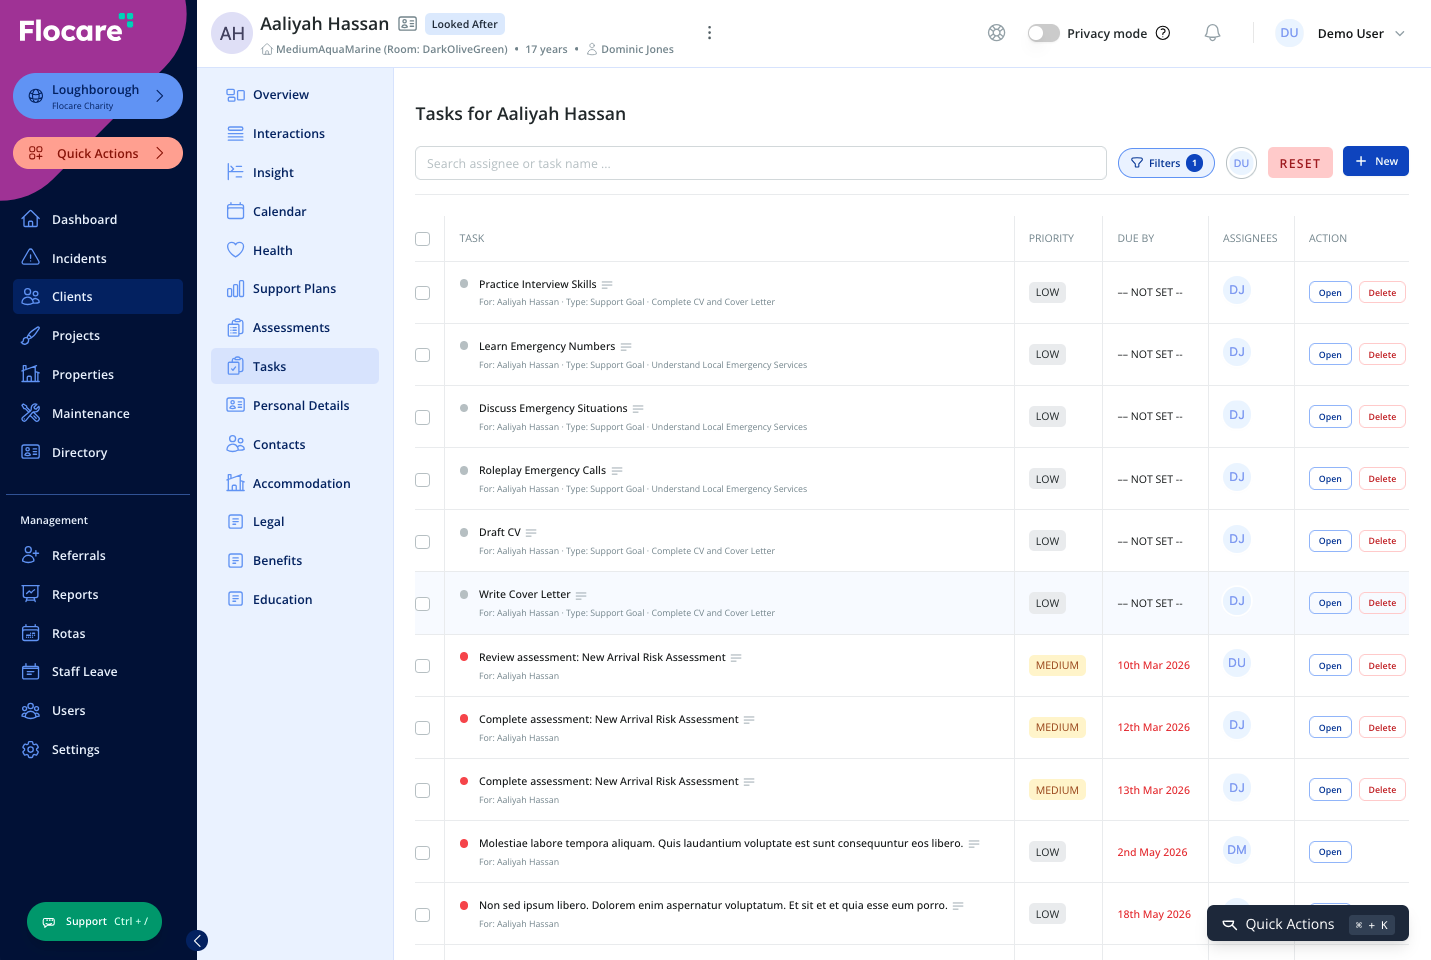Click the 10th Mar 2026 due date
The width and height of the screenshot is (1431, 960).
point(1154,666)
